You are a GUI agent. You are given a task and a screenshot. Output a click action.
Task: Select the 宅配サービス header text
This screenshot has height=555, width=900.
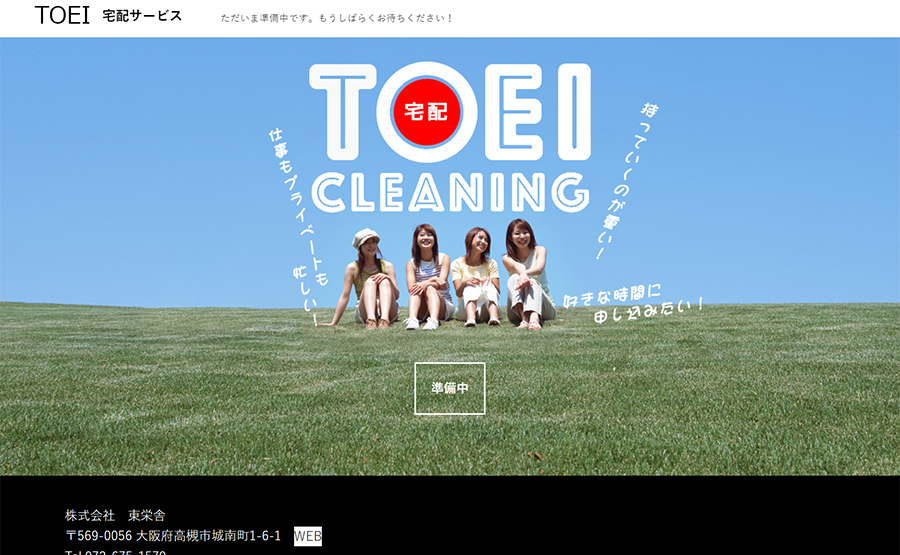[142, 16]
